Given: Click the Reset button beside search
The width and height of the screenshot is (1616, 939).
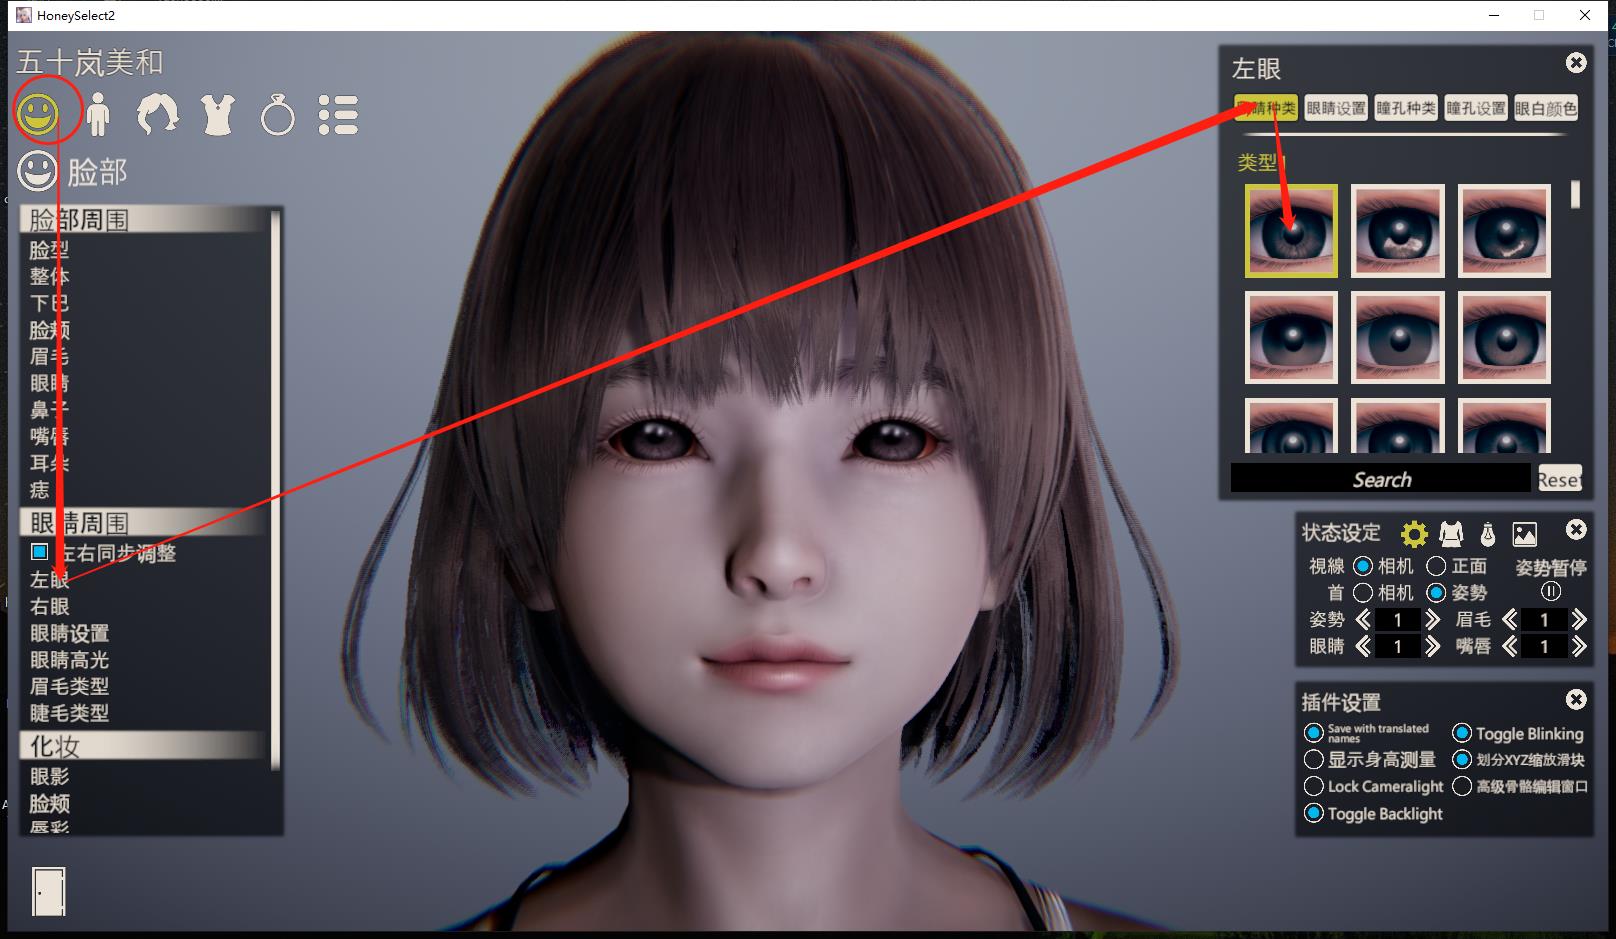Looking at the screenshot, I should (1559, 479).
